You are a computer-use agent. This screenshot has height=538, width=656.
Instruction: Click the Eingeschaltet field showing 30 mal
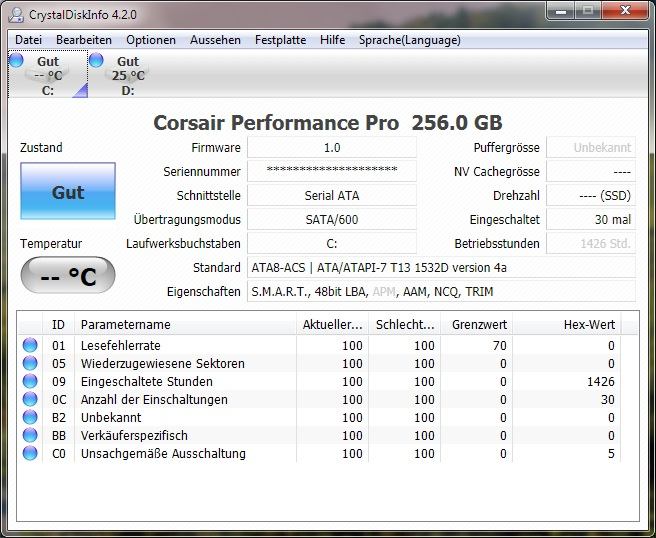pos(591,220)
